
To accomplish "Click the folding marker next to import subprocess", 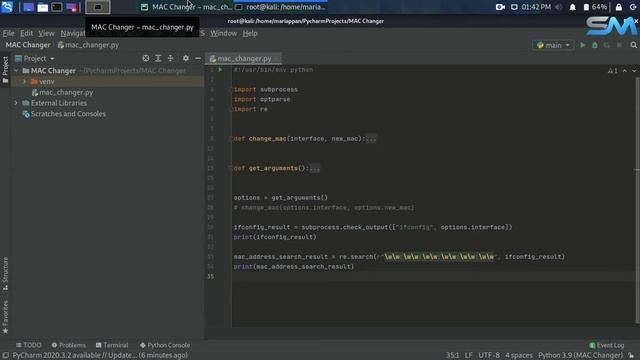I will pyautogui.click(x=232, y=89).
